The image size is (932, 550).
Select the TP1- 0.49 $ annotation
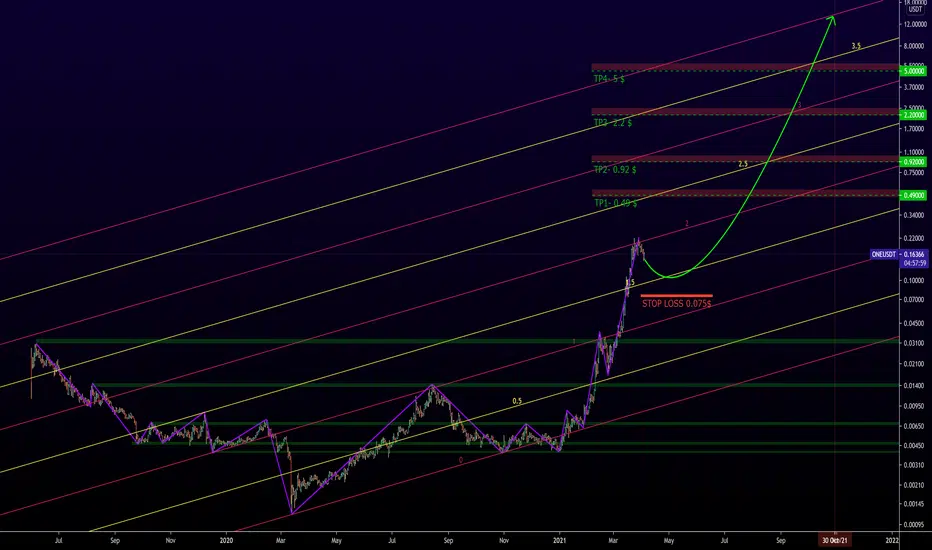(615, 203)
